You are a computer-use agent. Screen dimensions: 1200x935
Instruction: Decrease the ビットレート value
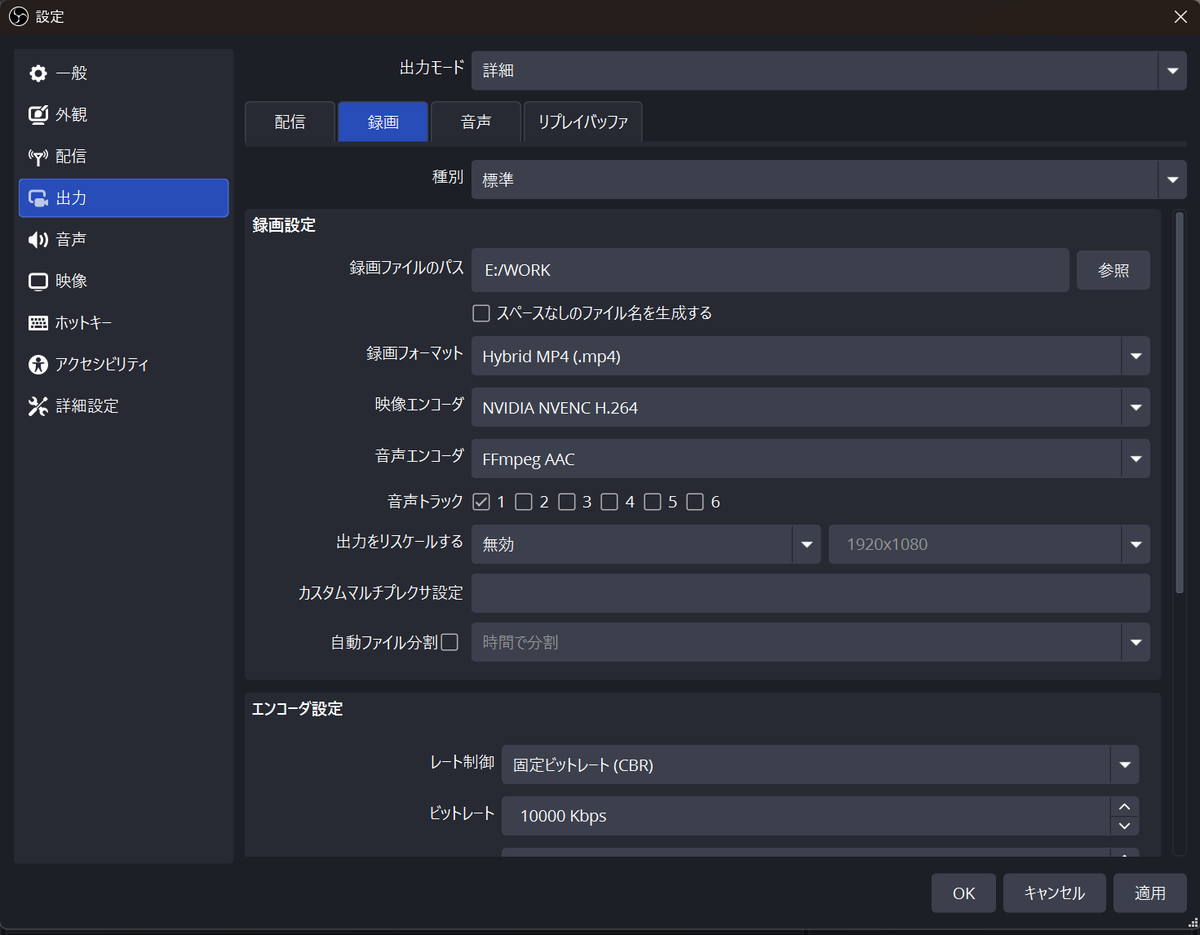point(1124,825)
